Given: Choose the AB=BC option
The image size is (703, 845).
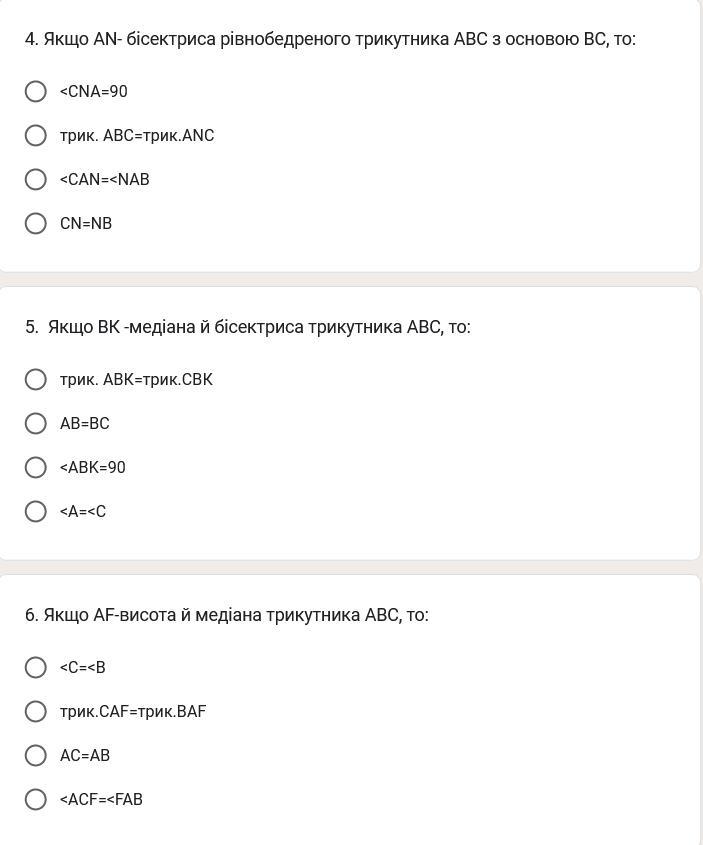Looking at the screenshot, I should click(x=36, y=424).
